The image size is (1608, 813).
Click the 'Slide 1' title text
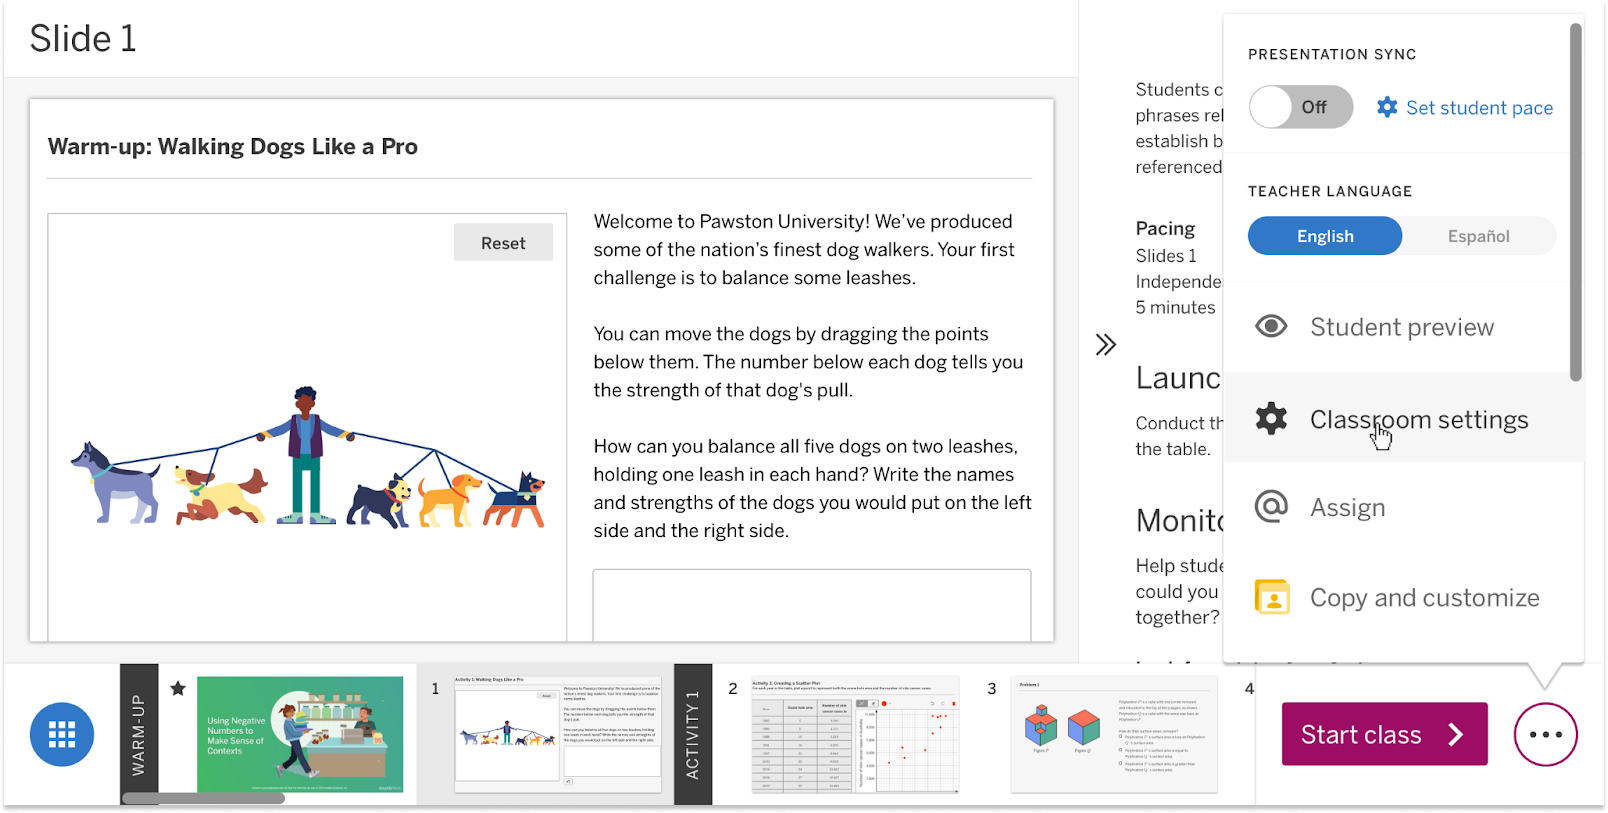(x=82, y=38)
